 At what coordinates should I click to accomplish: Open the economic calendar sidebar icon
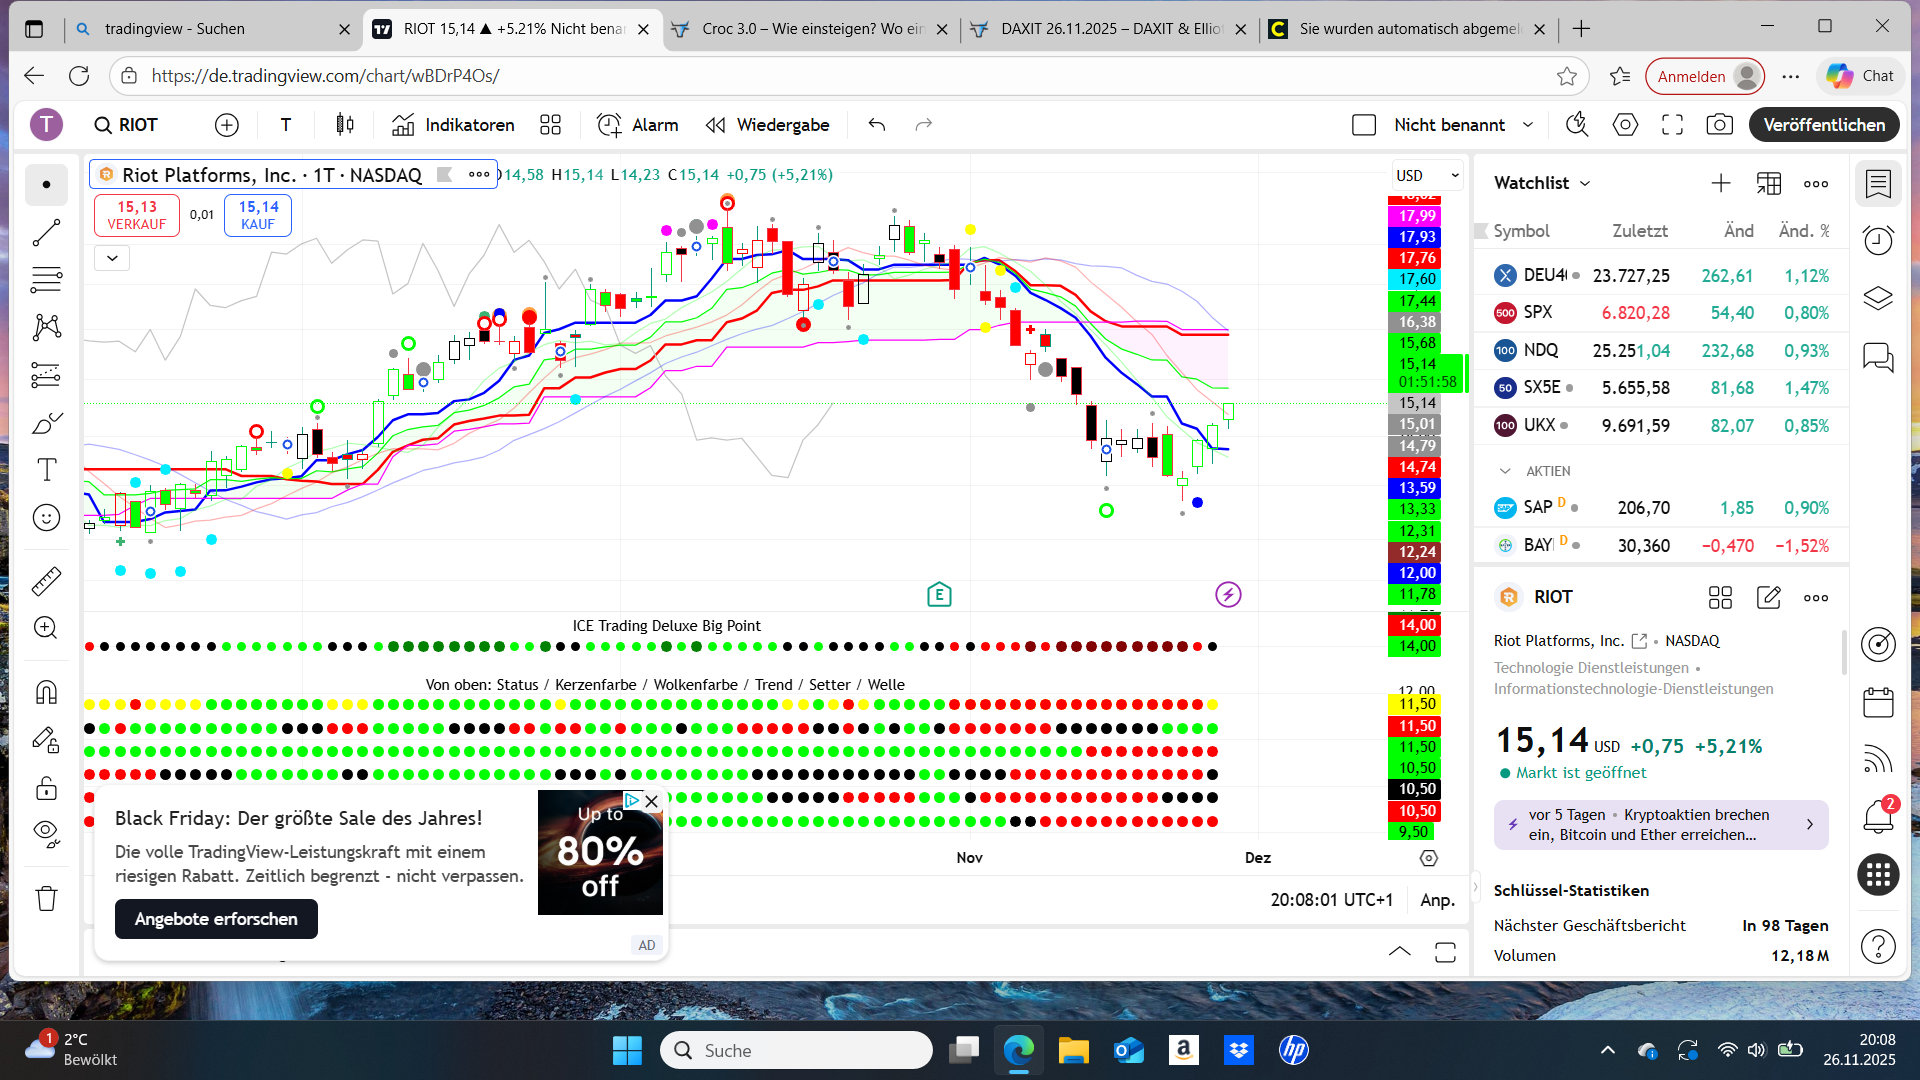pos(1878,702)
